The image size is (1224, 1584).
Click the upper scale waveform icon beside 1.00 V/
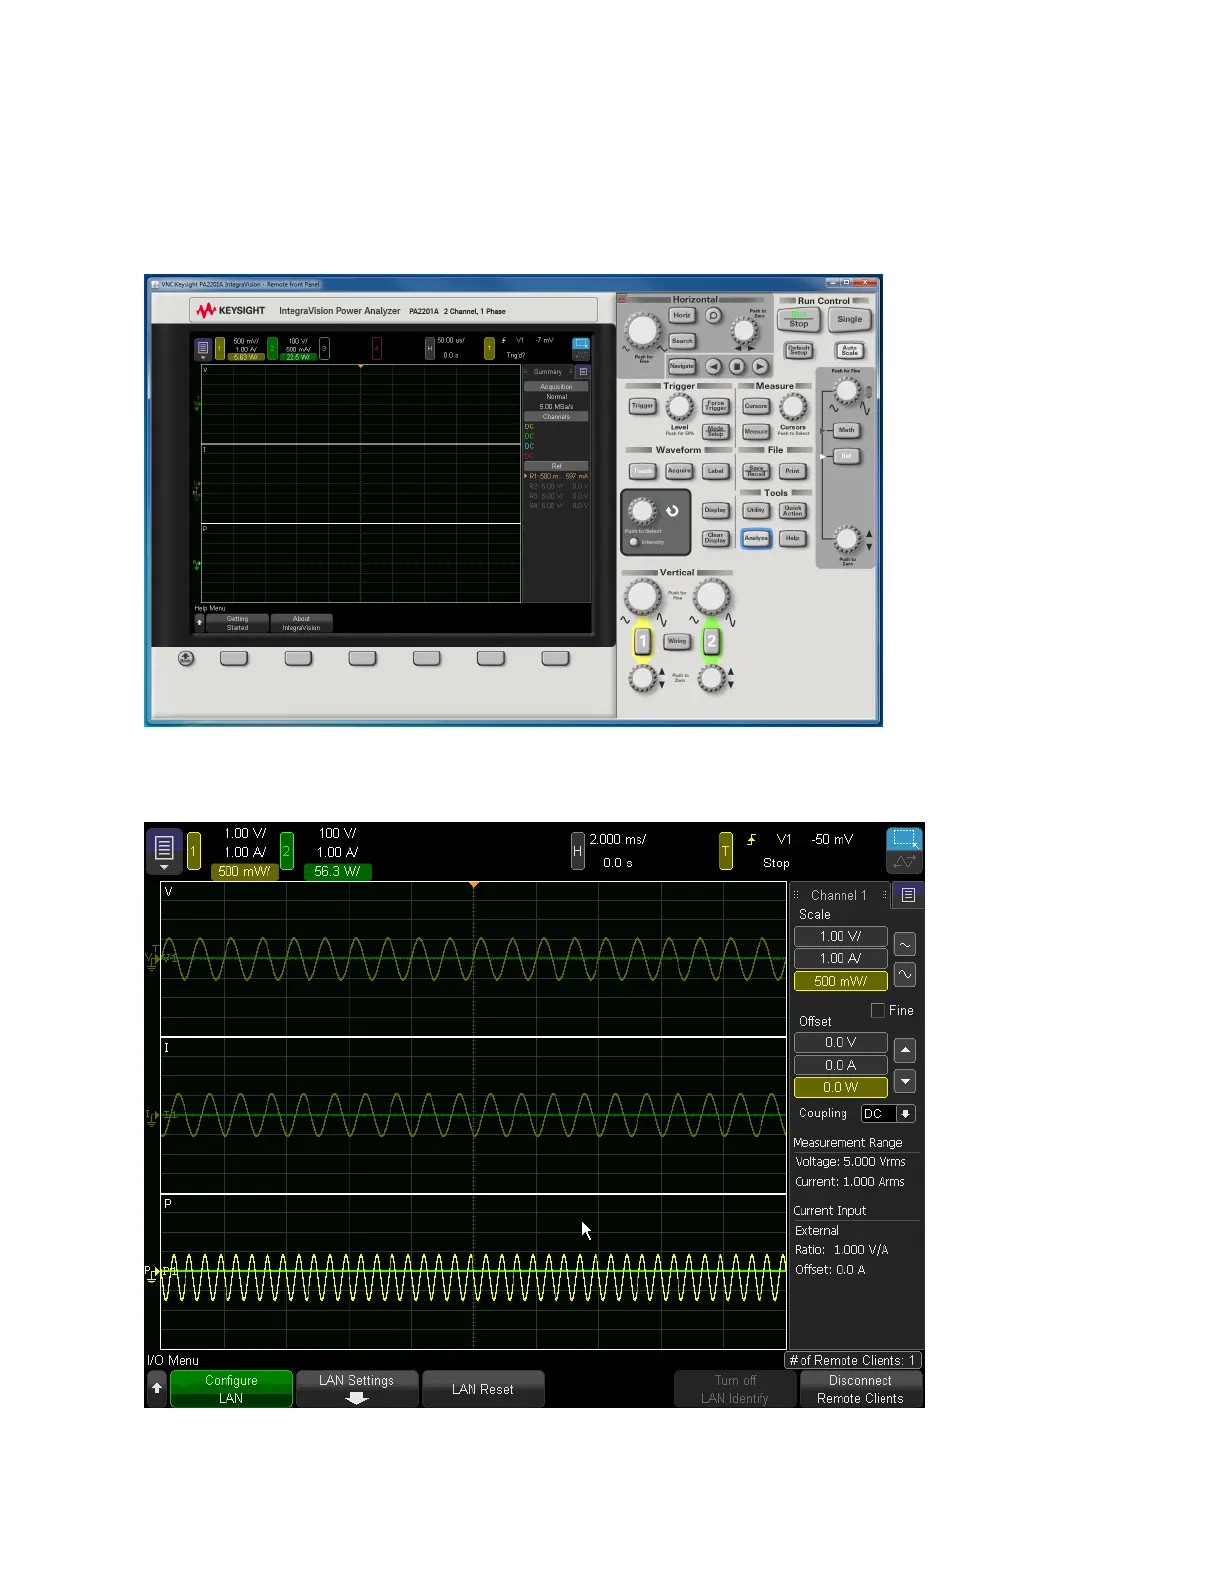pyautogui.click(x=905, y=944)
